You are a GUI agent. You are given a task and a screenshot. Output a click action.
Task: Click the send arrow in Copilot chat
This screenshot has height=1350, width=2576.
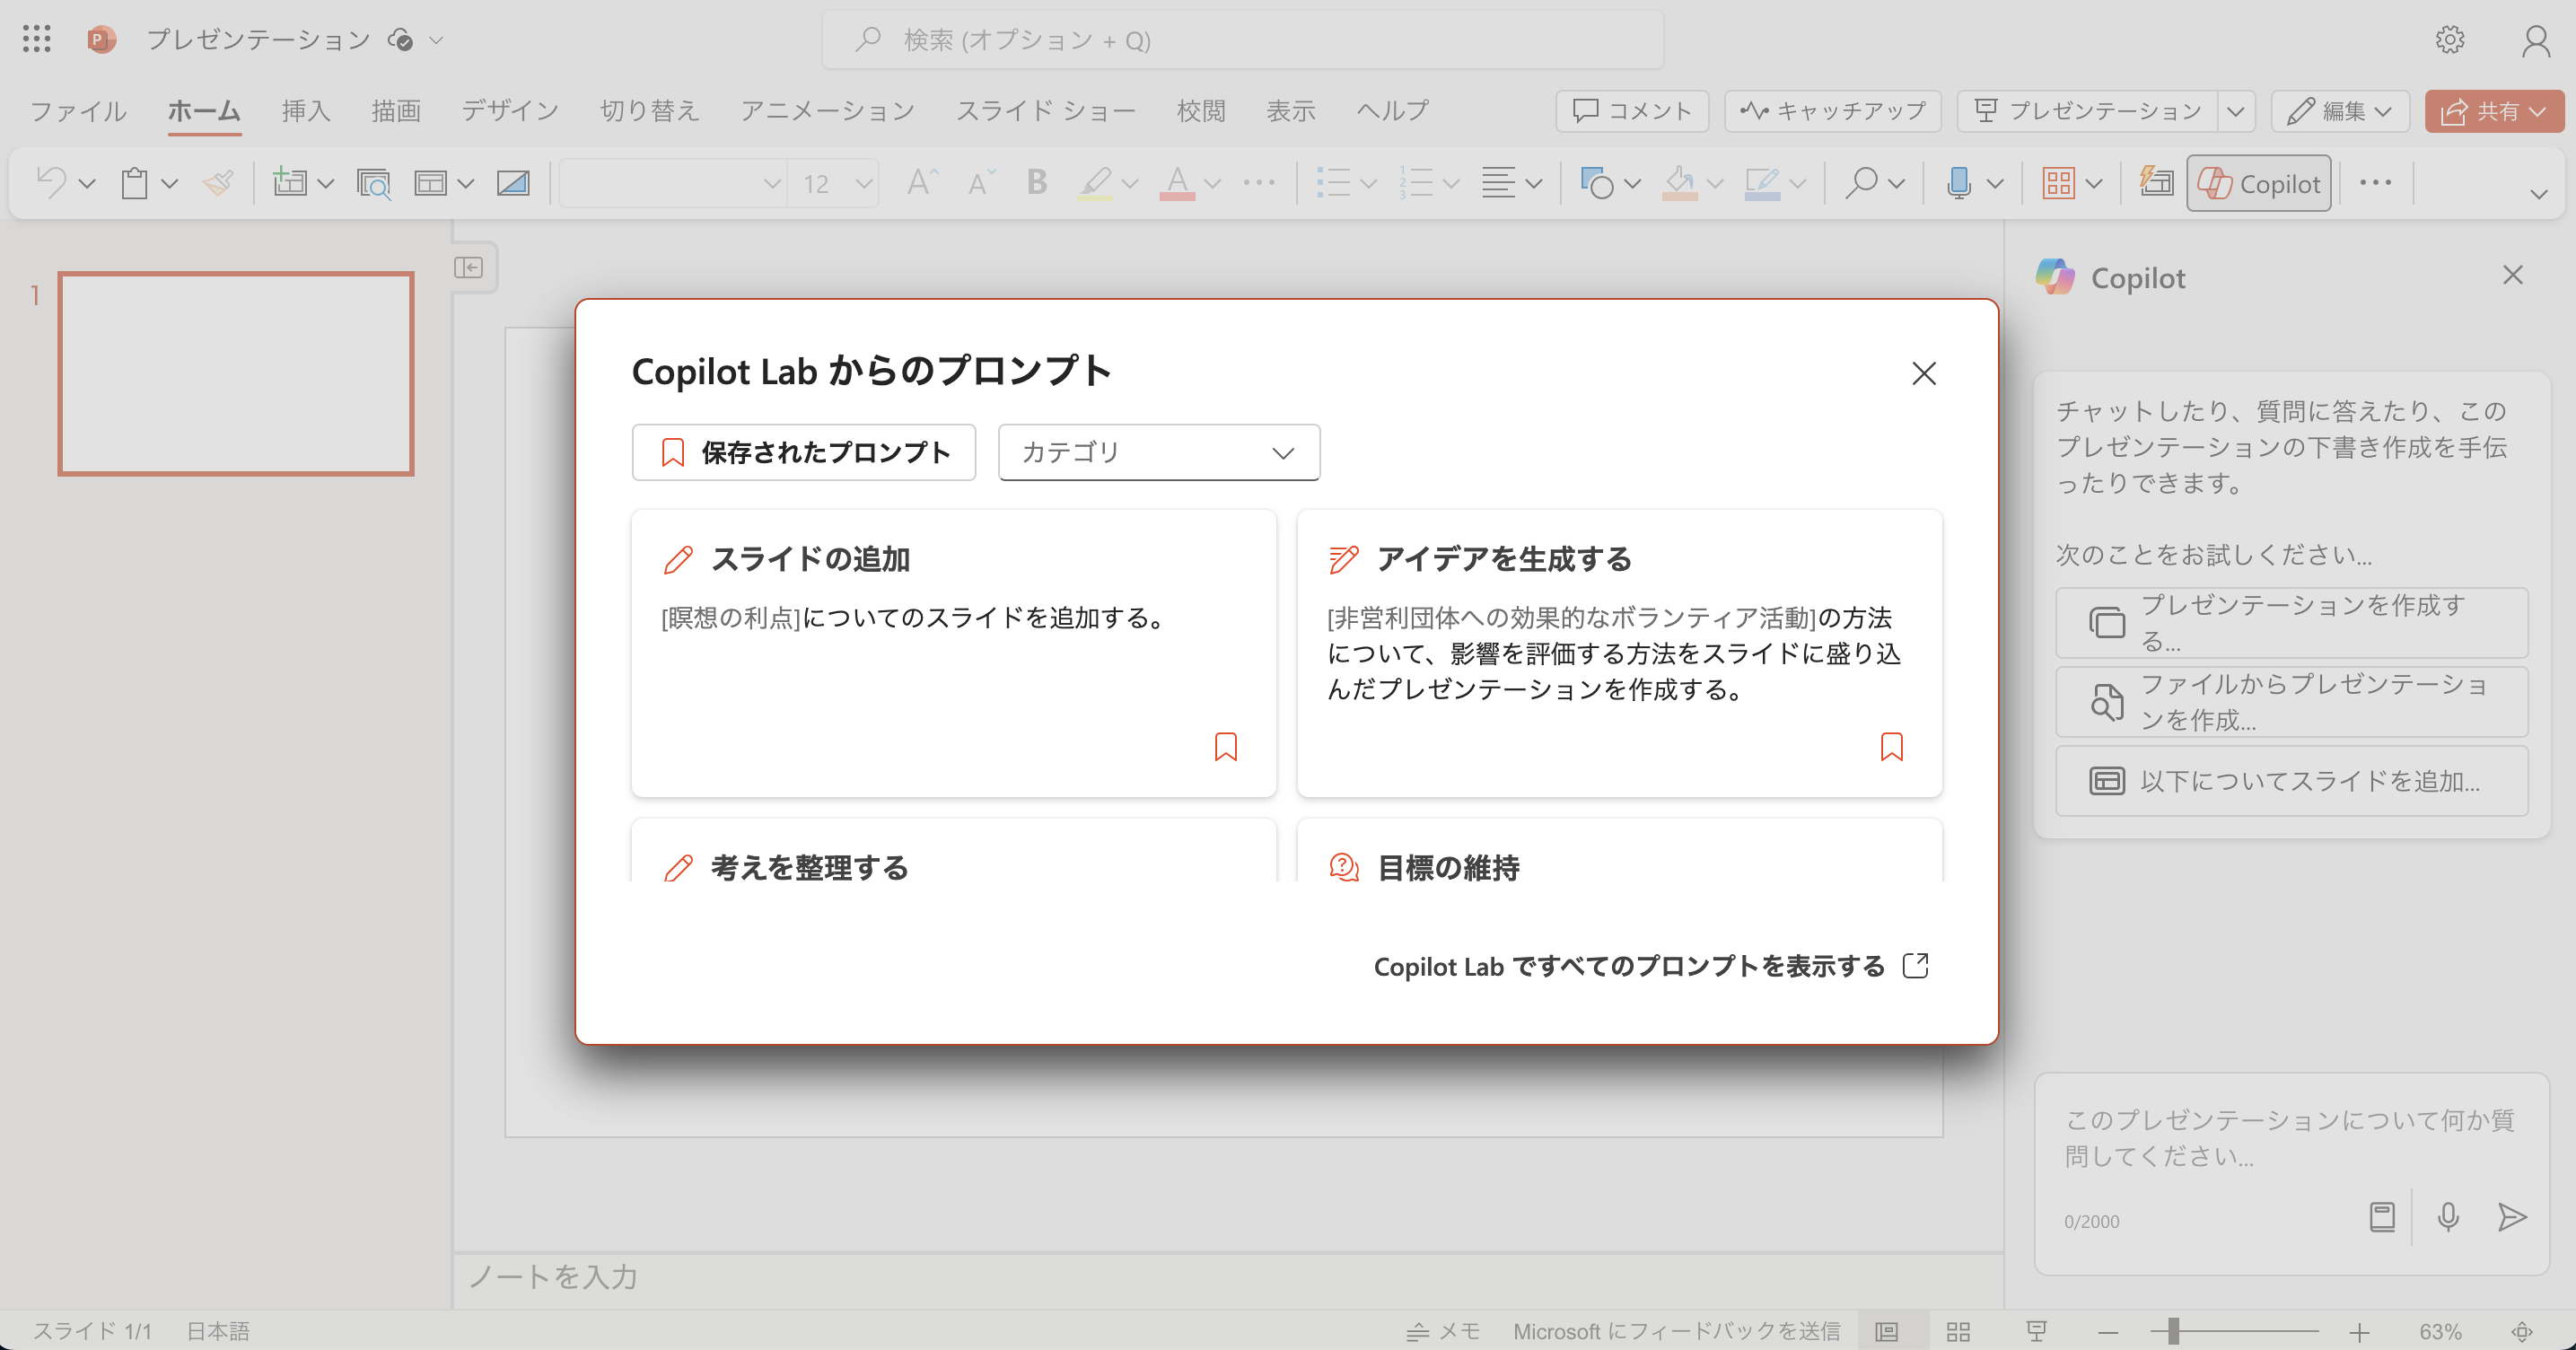[x=2511, y=1217]
